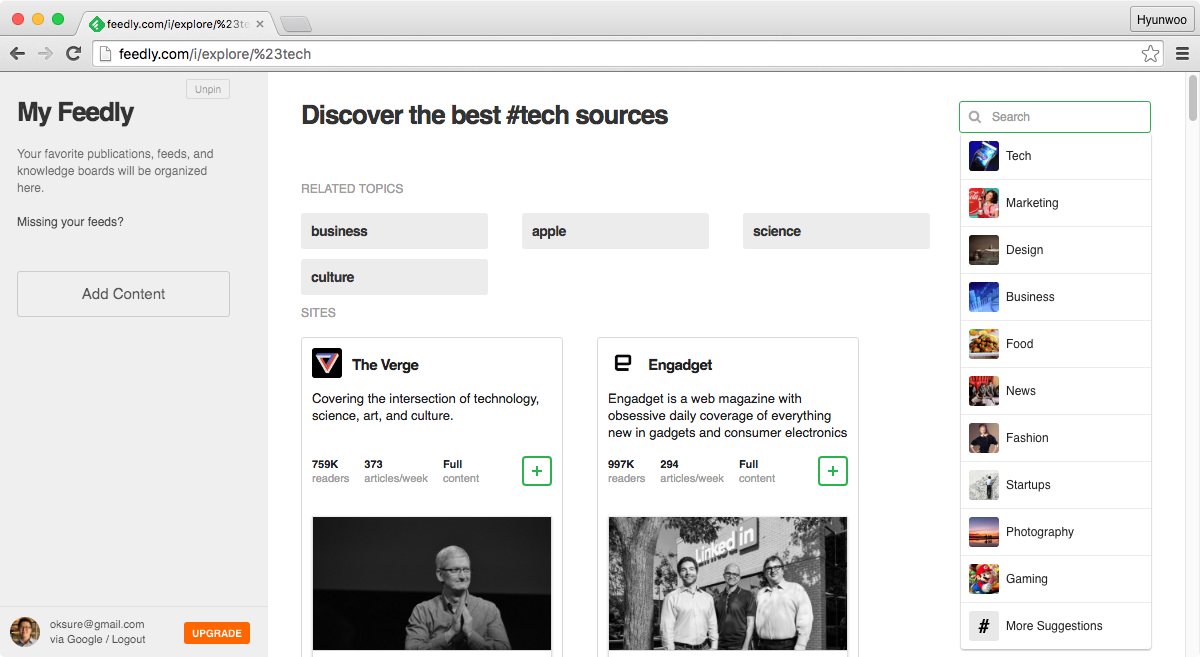Reload the page with the refresh icon
1200x657 pixels.
point(73,54)
